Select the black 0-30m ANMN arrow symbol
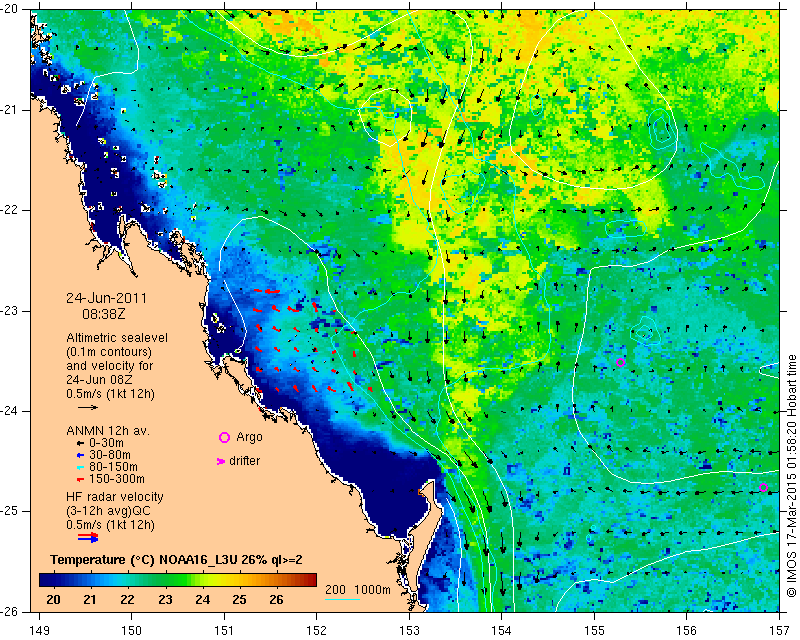This screenshot has height=640, width=800. 80,444
